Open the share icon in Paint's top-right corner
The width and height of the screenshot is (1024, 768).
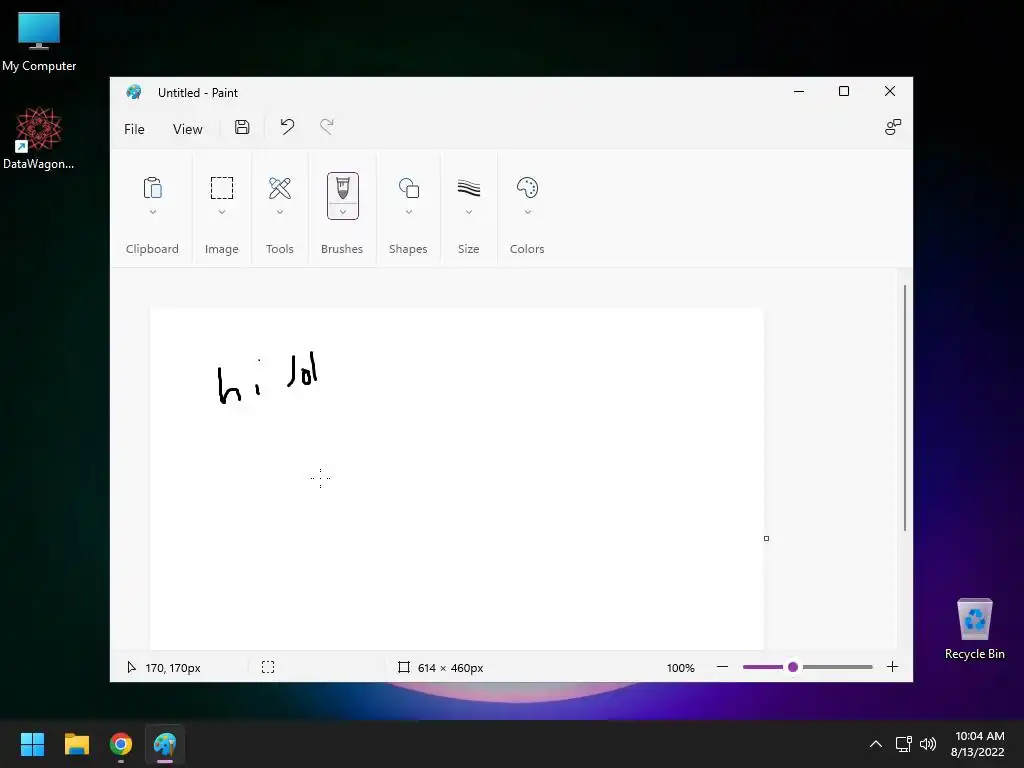pyautogui.click(x=893, y=127)
